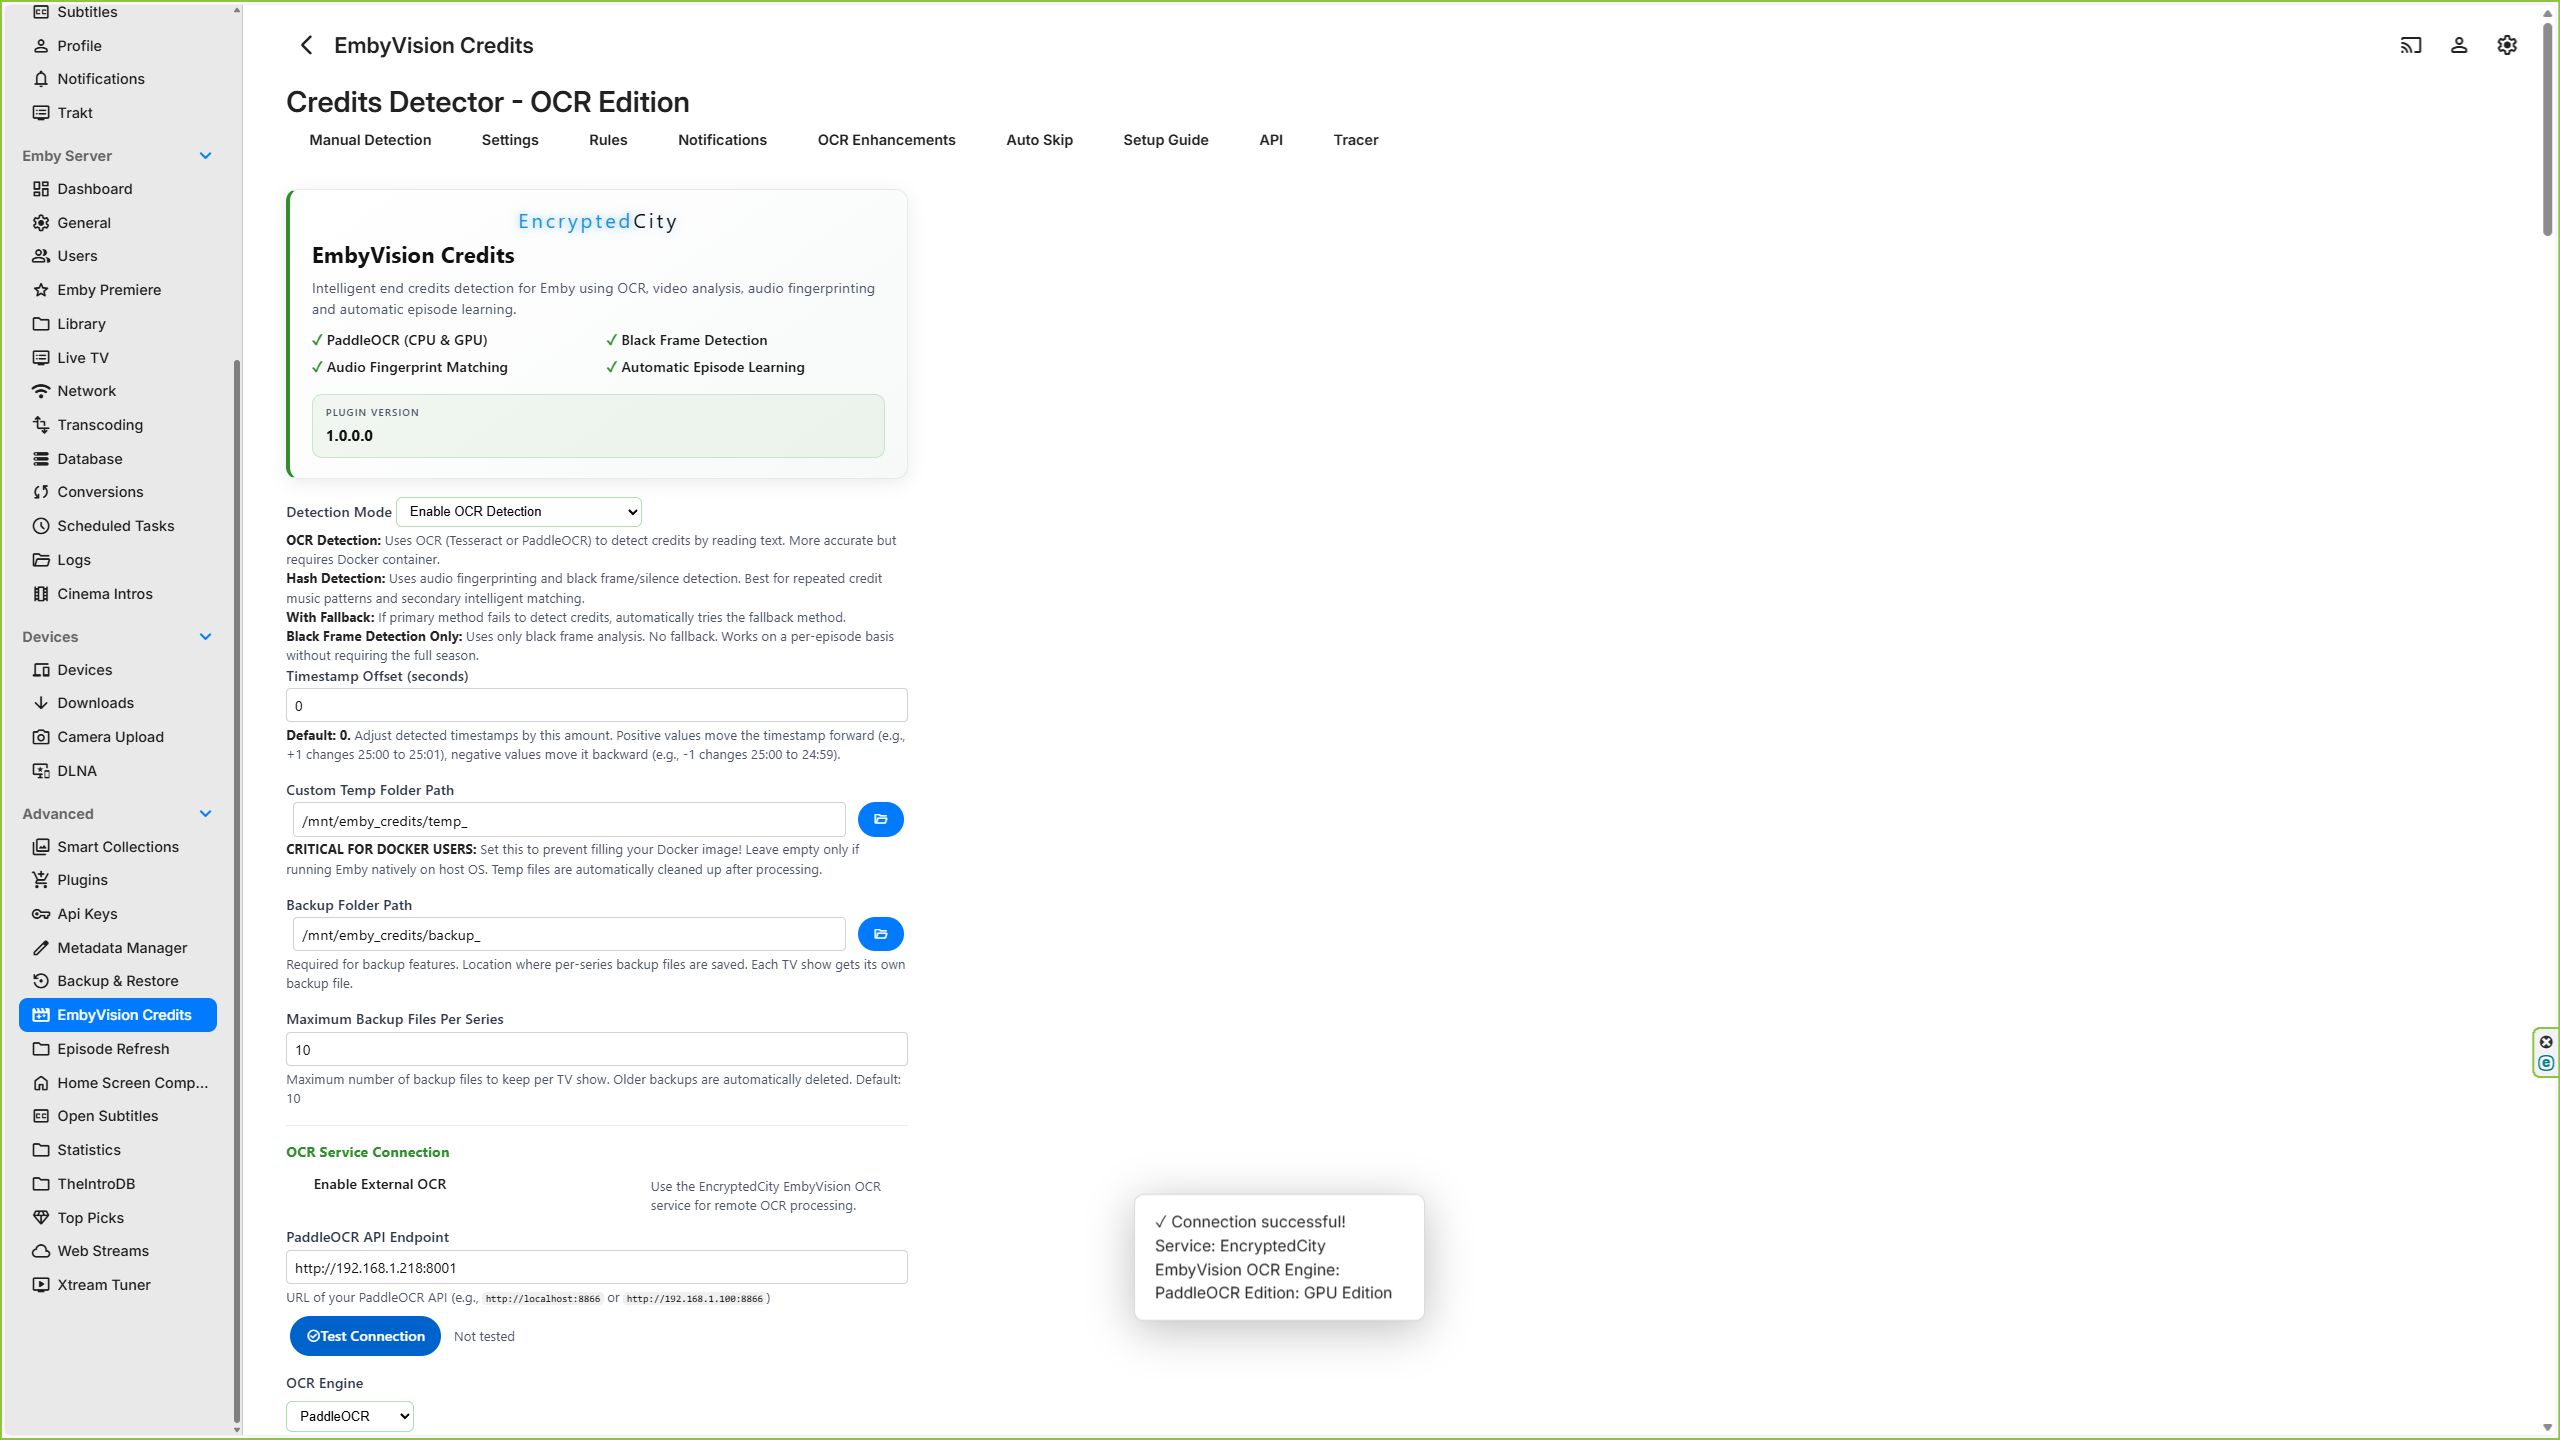Image resolution: width=2560 pixels, height=1440 pixels.
Task: Open EmbyVision Credits sidebar item
Action: [118, 1015]
